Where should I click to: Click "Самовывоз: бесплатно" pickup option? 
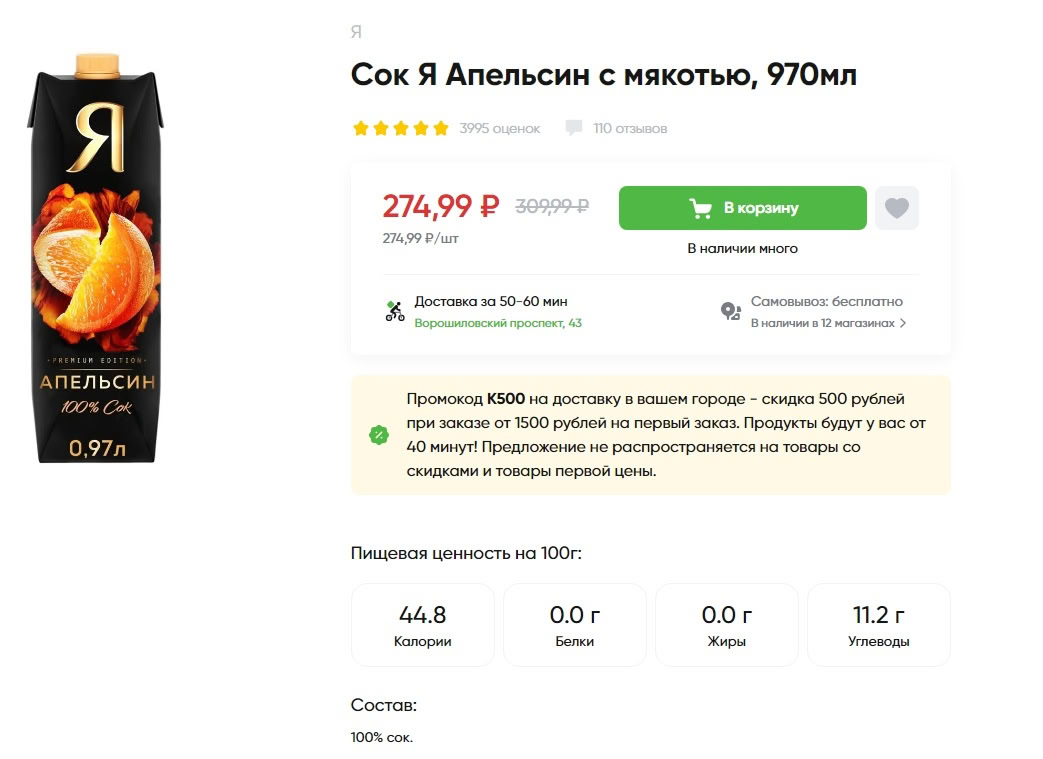click(x=827, y=301)
